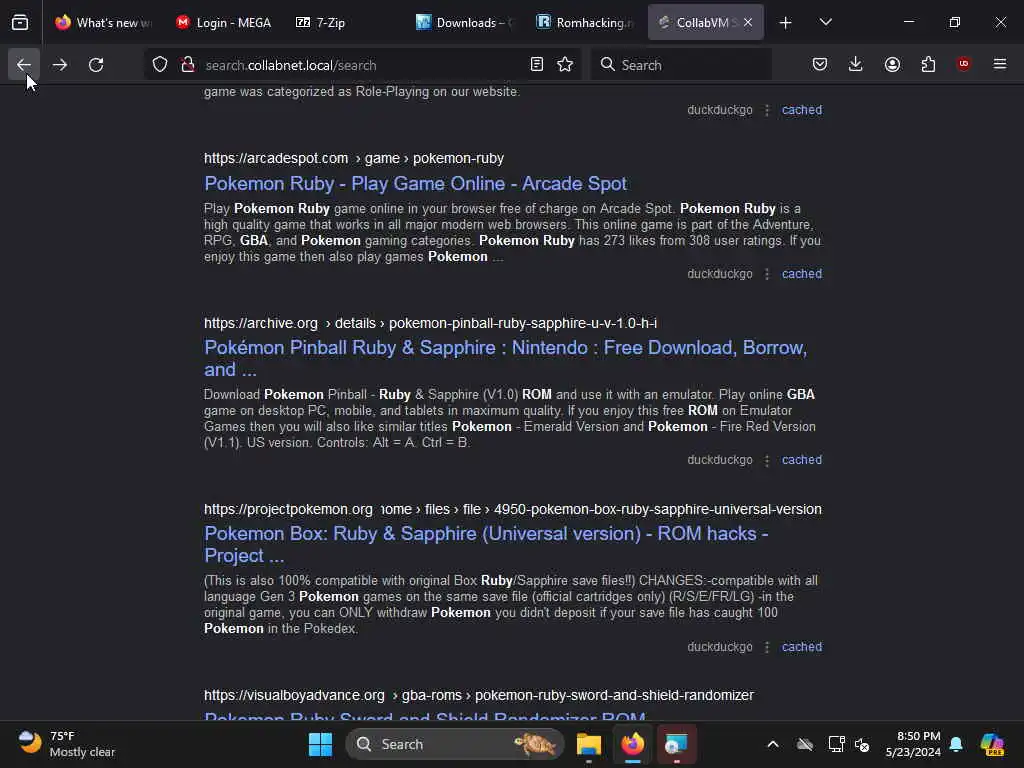Click the Firefox taskbar icon
The image size is (1024, 768).
click(632, 744)
